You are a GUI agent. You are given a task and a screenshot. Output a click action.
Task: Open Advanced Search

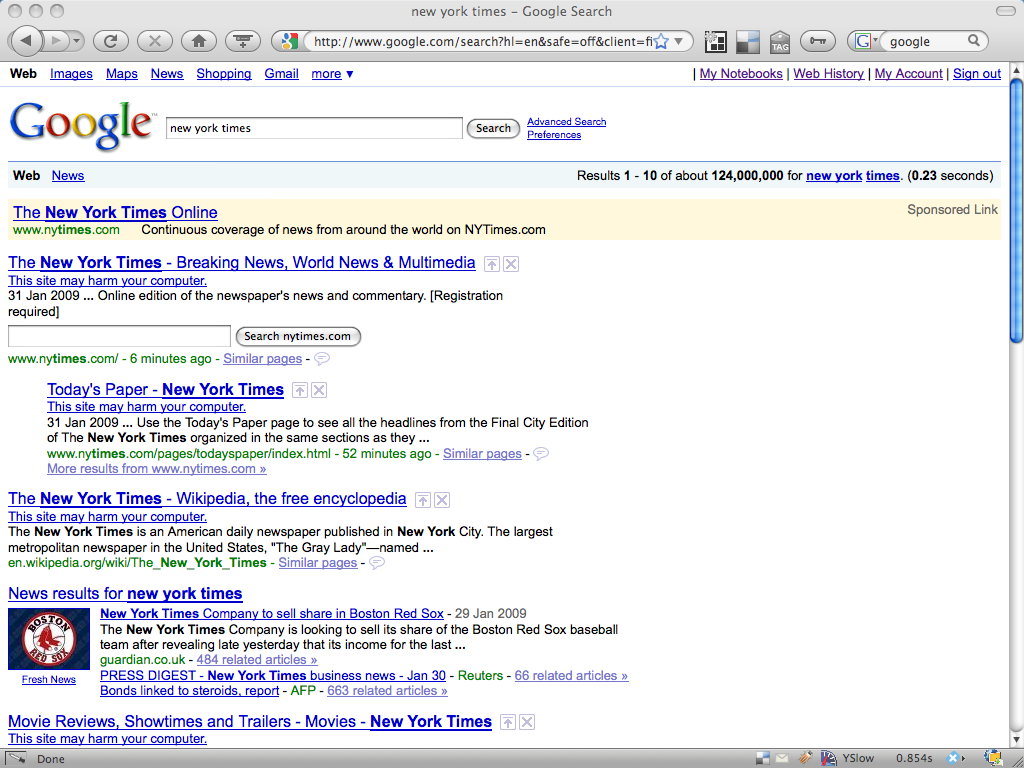click(566, 121)
